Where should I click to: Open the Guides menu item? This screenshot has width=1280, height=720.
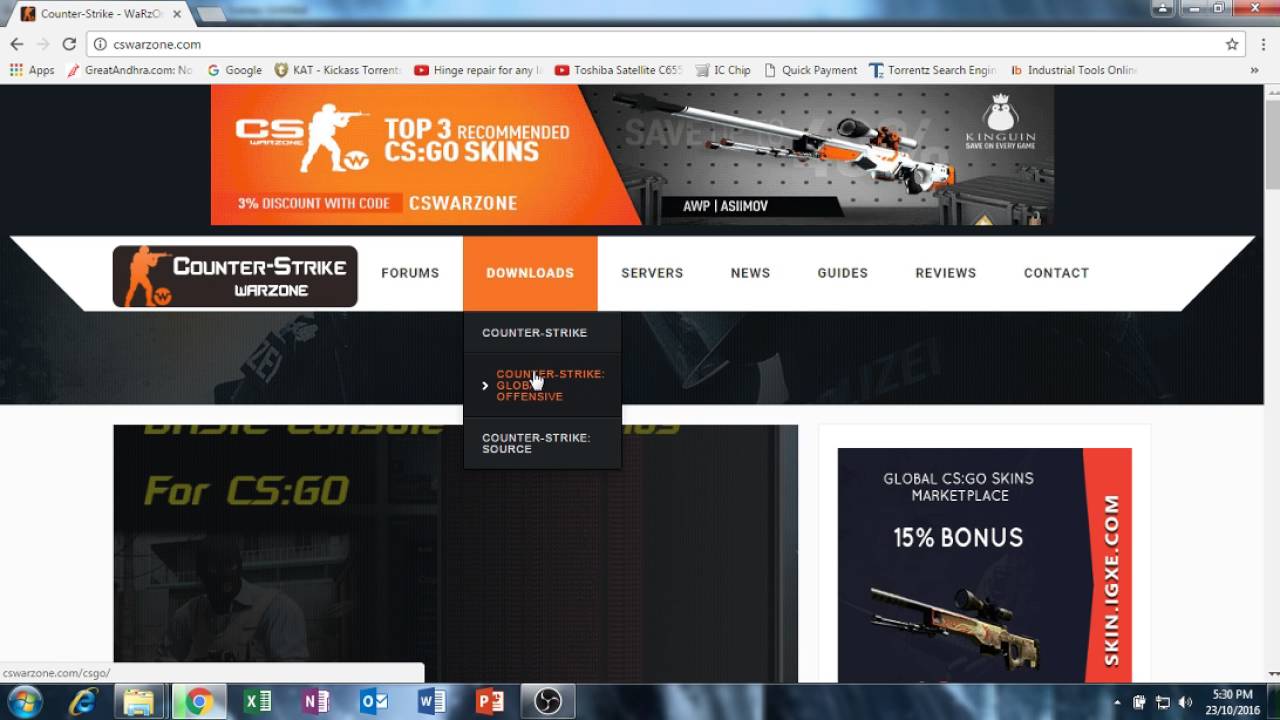tap(843, 273)
